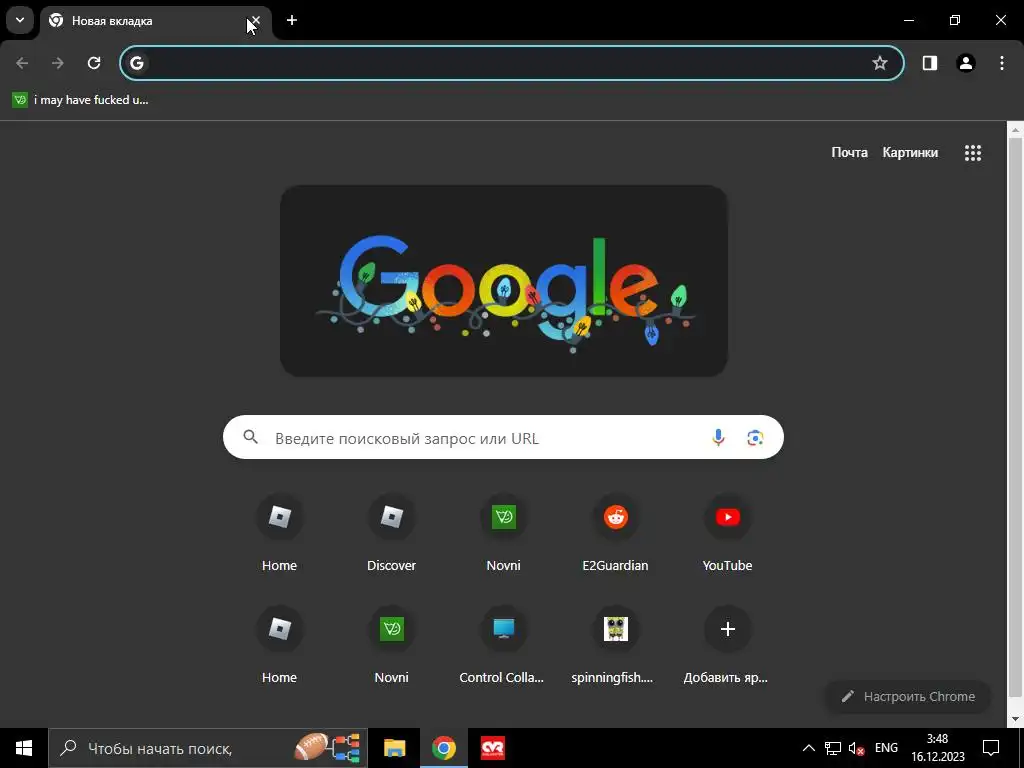Open the first-row Novni shortcut
1024x768 pixels.
(x=504, y=533)
